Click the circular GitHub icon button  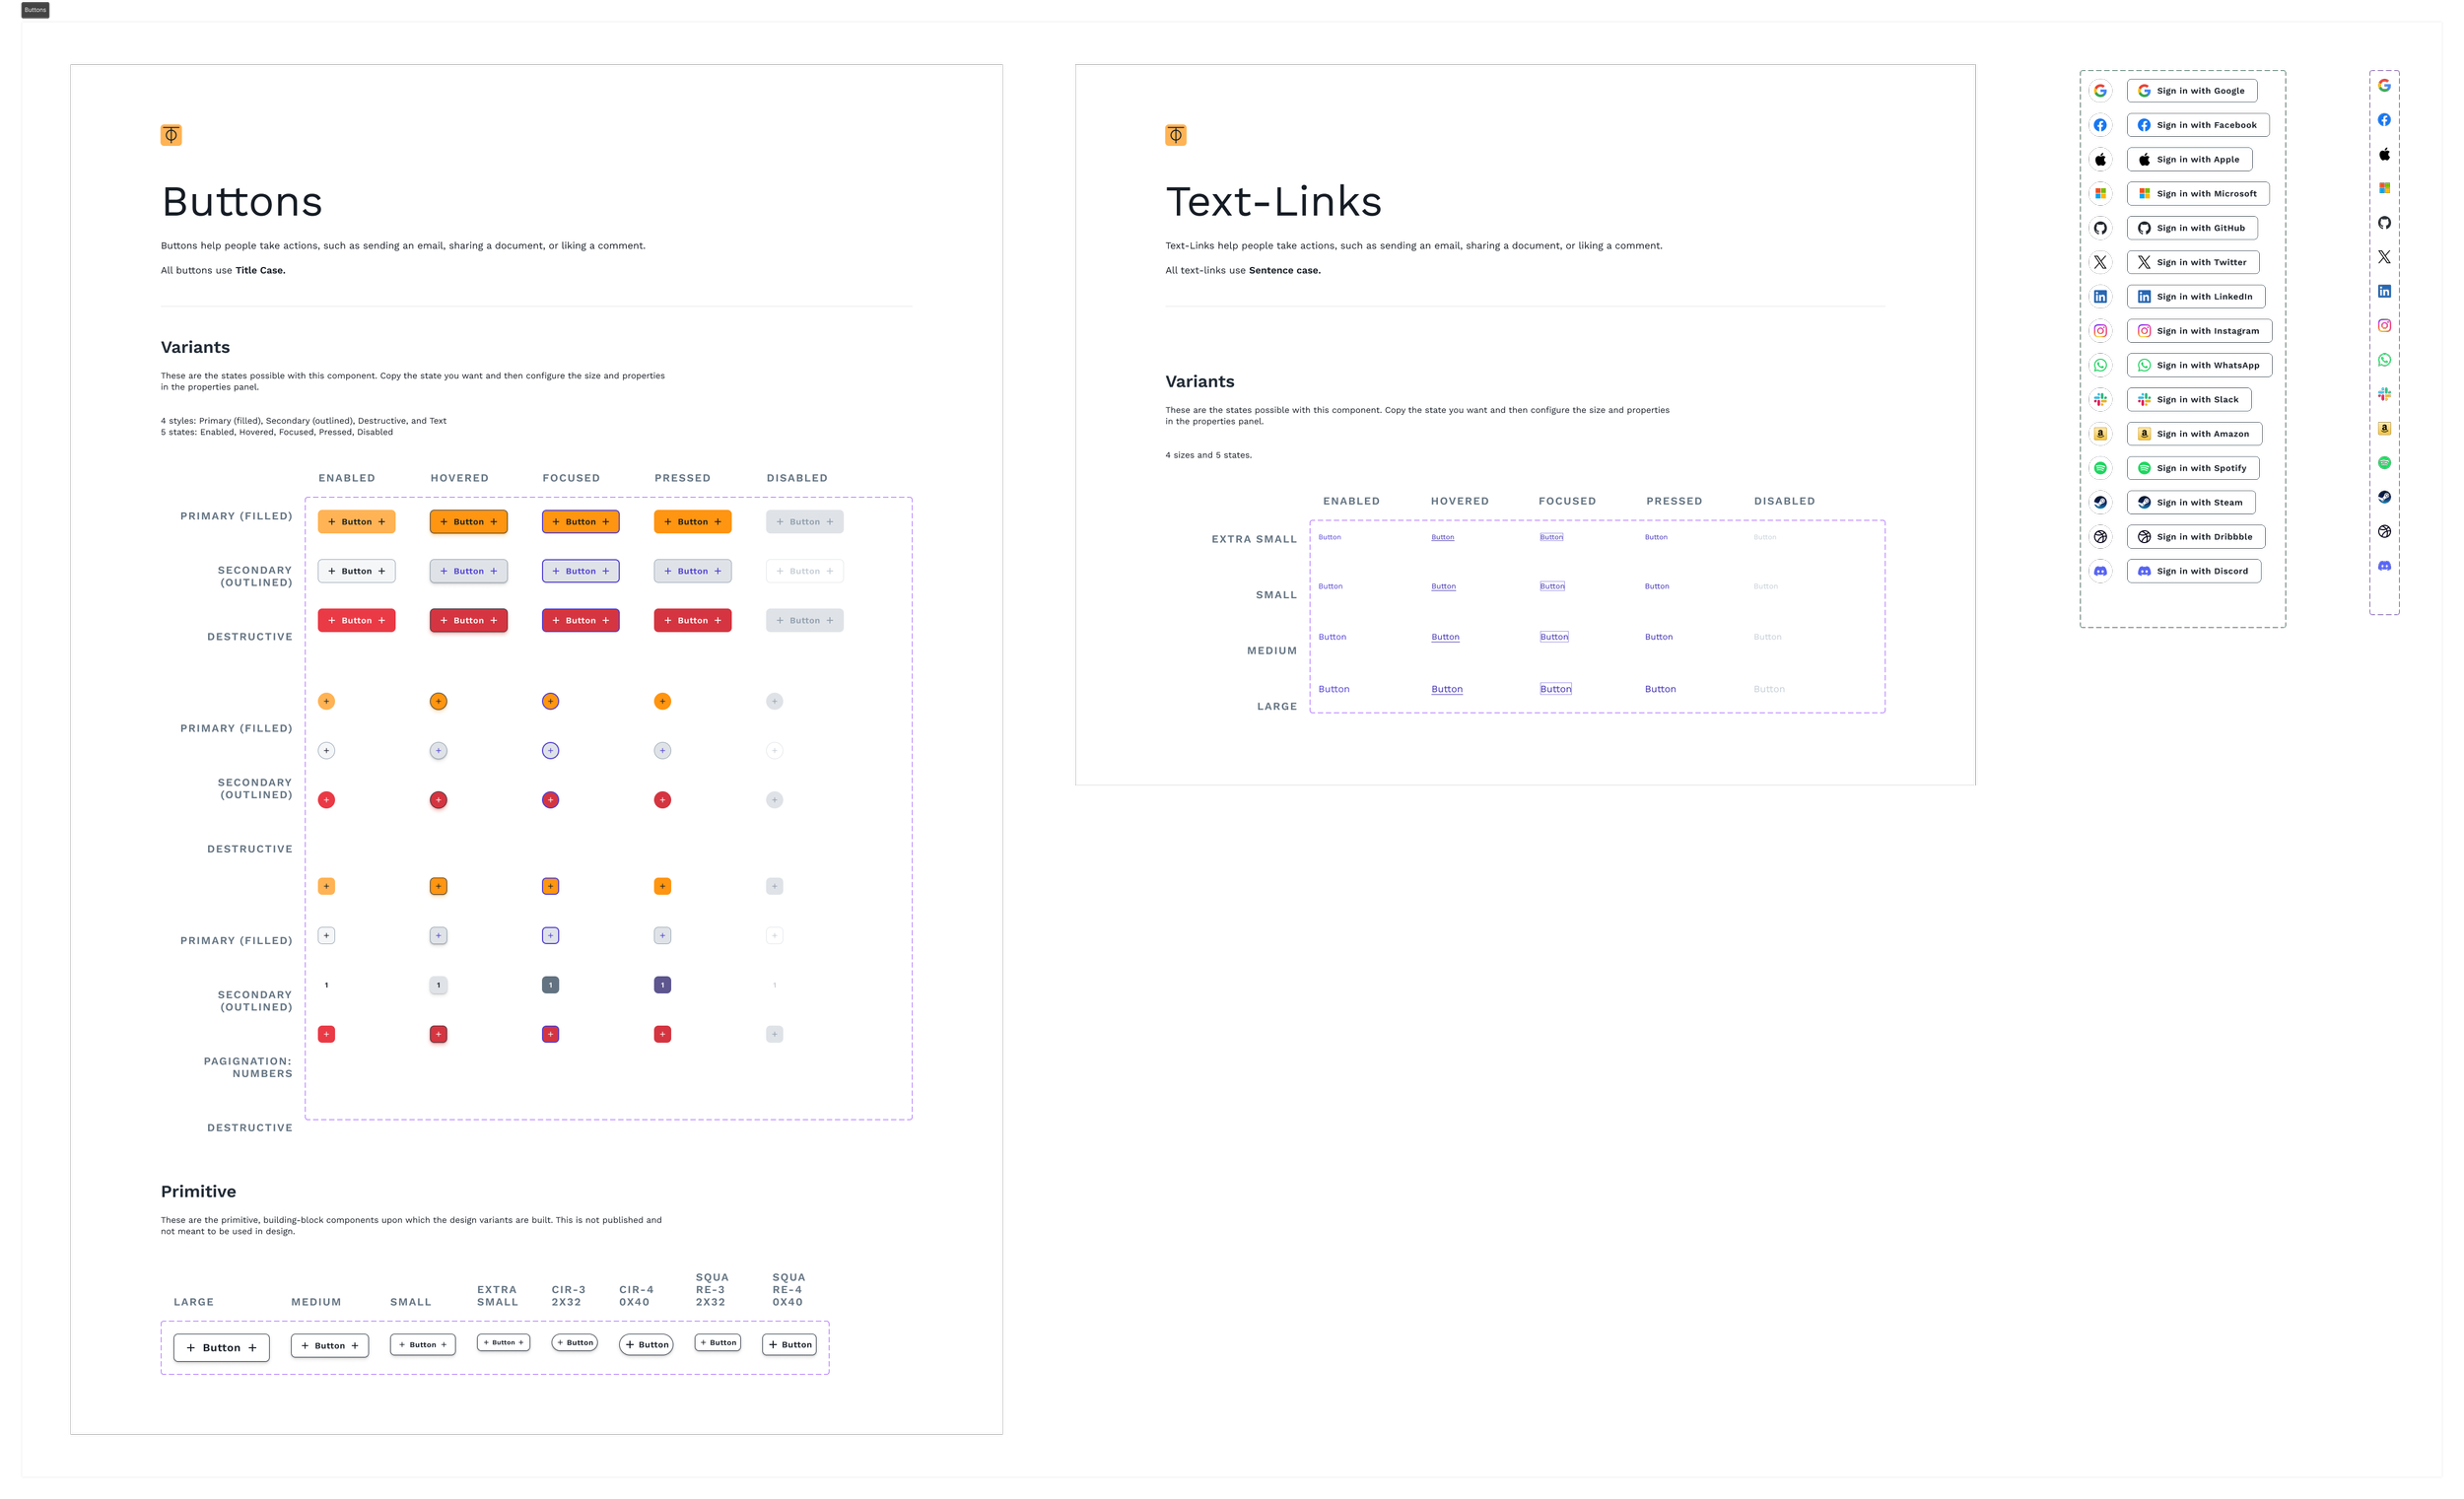pyautogui.click(x=2100, y=228)
